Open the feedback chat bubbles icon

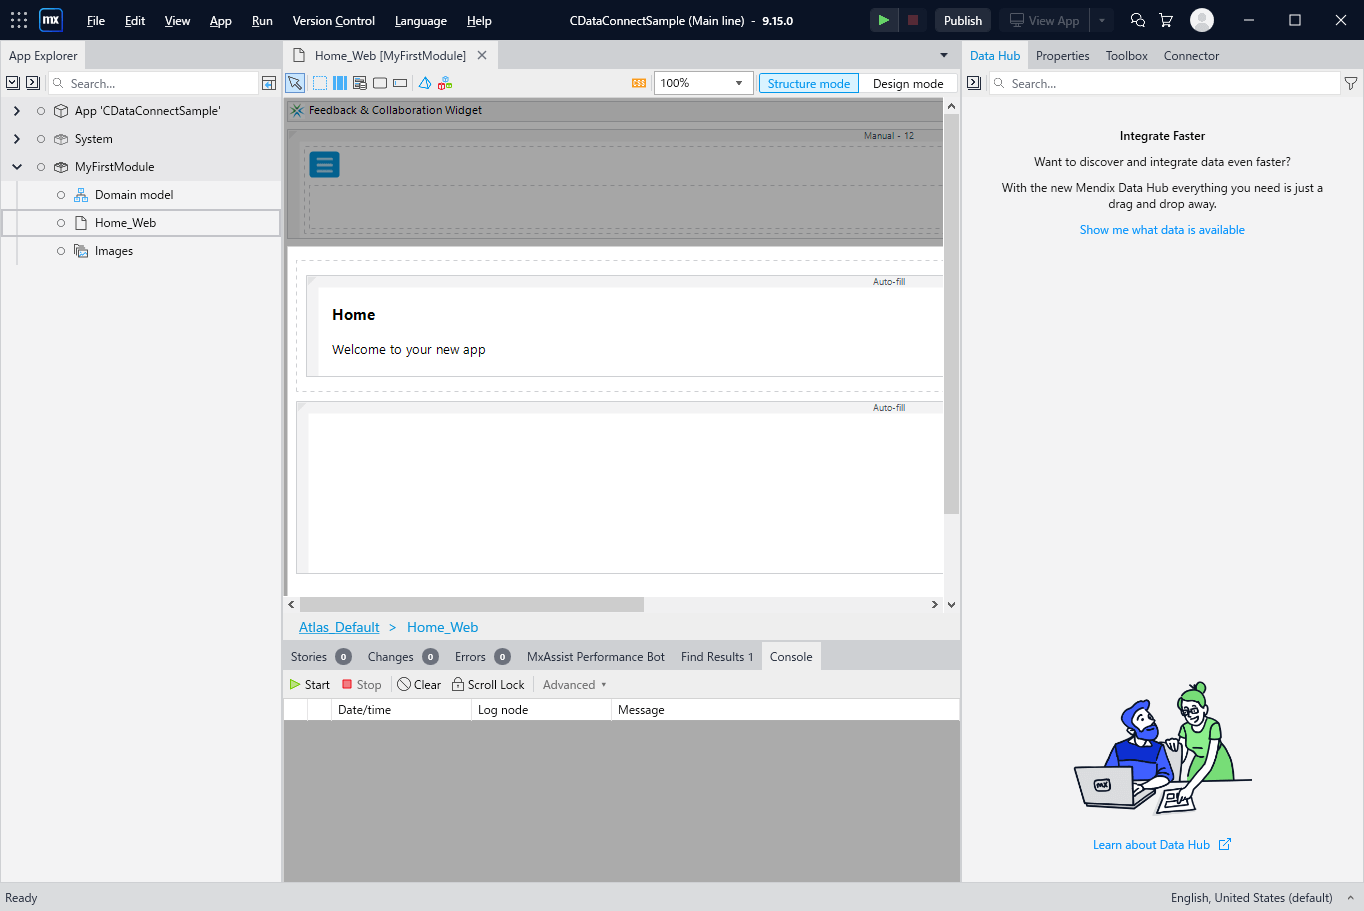coord(1137,20)
